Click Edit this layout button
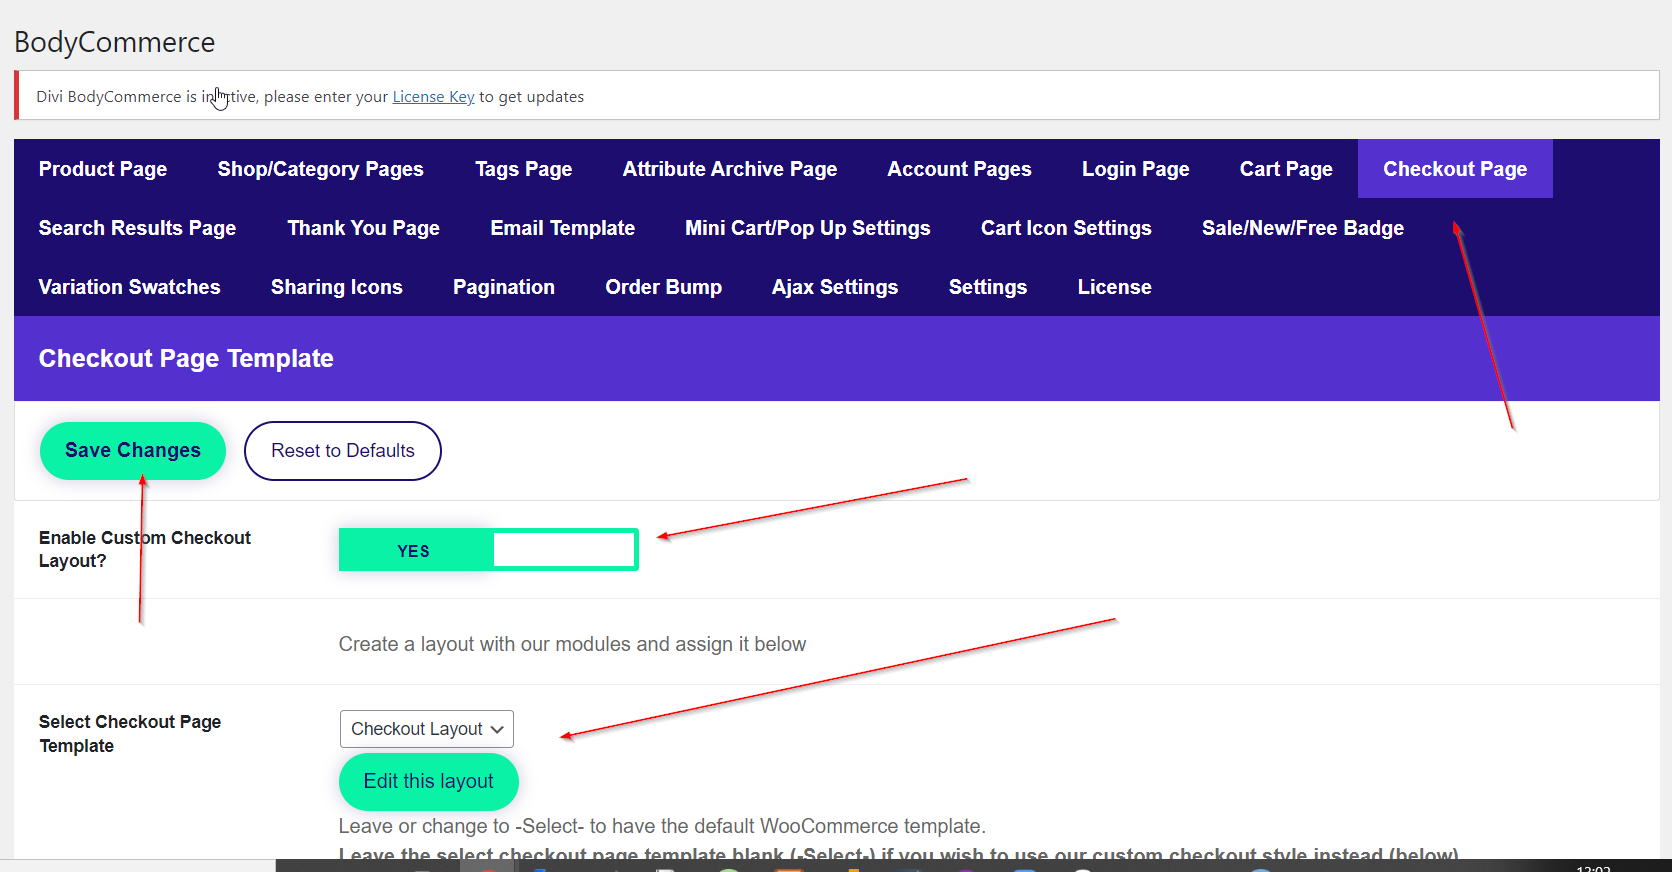Viewport: 1672px width, 872px height. pos(428,781)
